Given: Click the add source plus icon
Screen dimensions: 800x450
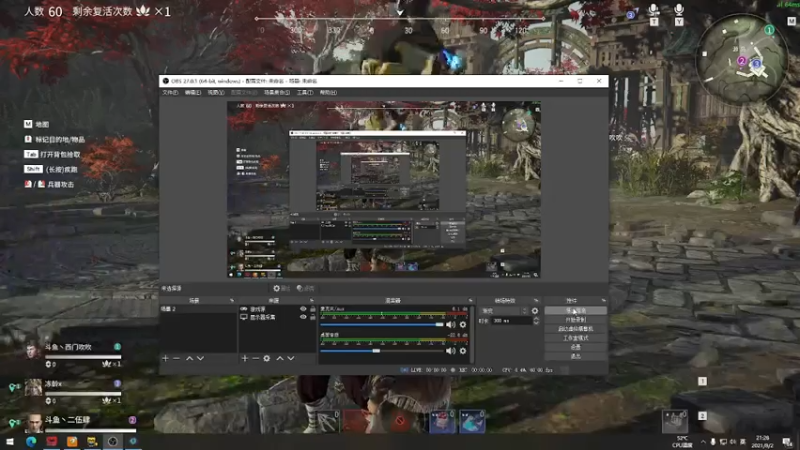Looking at the screenshot, I should pos(244,358).
